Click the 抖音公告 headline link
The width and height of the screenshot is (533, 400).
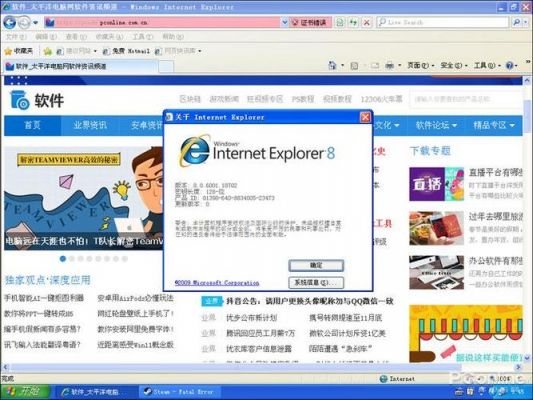[309, 301]
